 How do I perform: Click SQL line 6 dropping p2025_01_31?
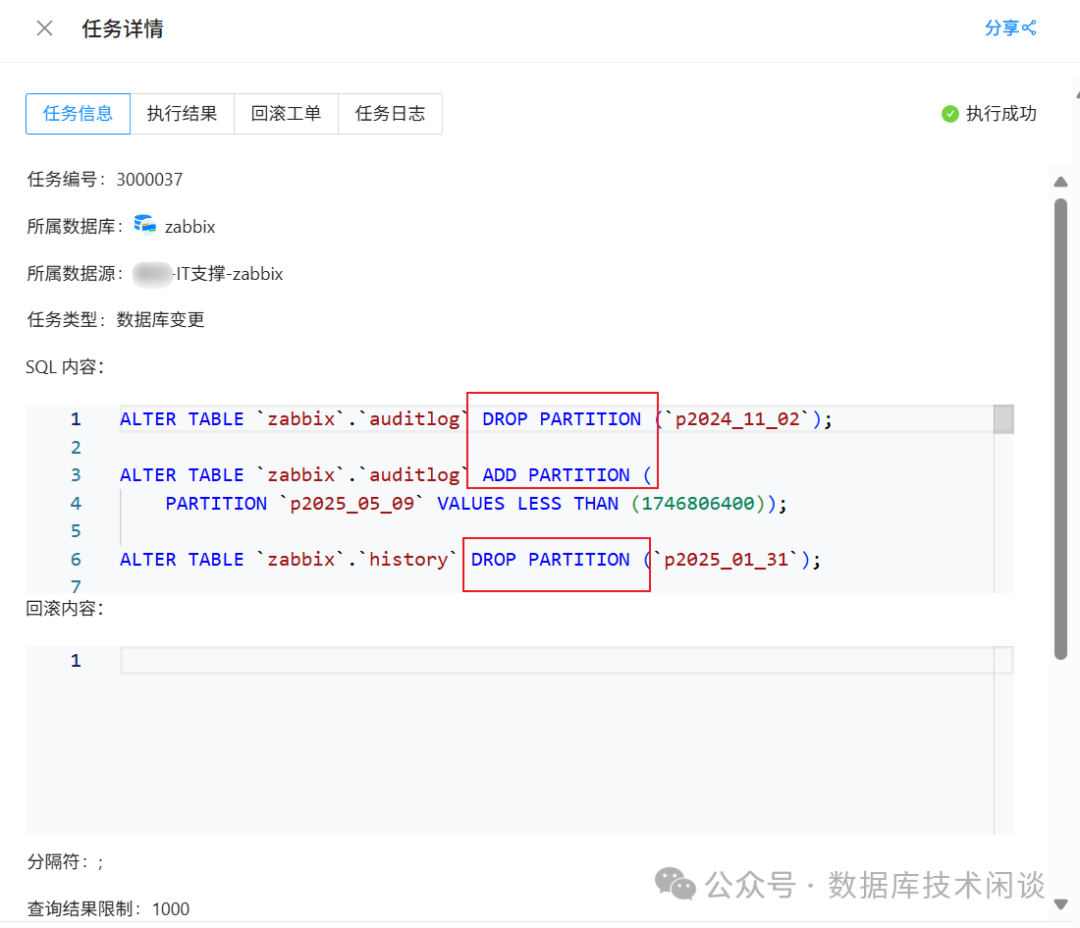tap(470, 559)
